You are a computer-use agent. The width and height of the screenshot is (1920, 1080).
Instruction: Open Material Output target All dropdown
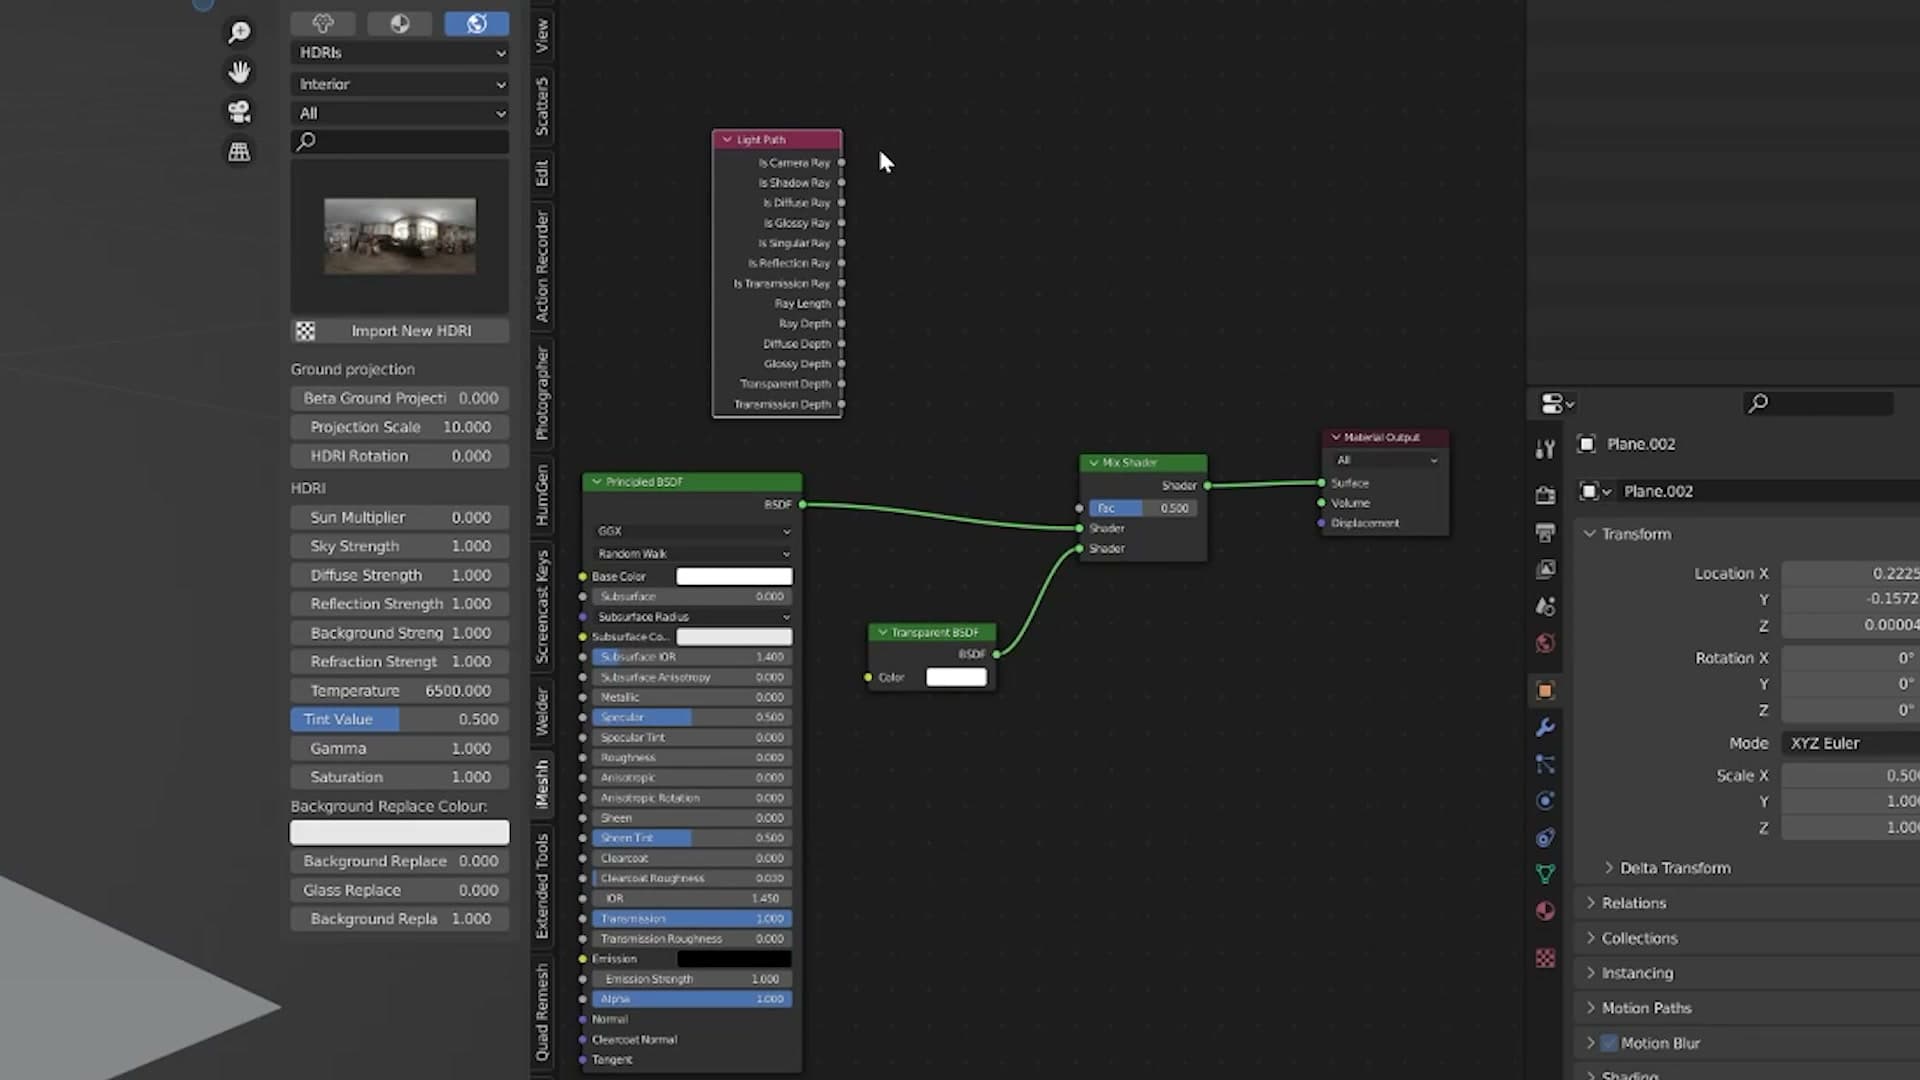[x=1385, y=460]
